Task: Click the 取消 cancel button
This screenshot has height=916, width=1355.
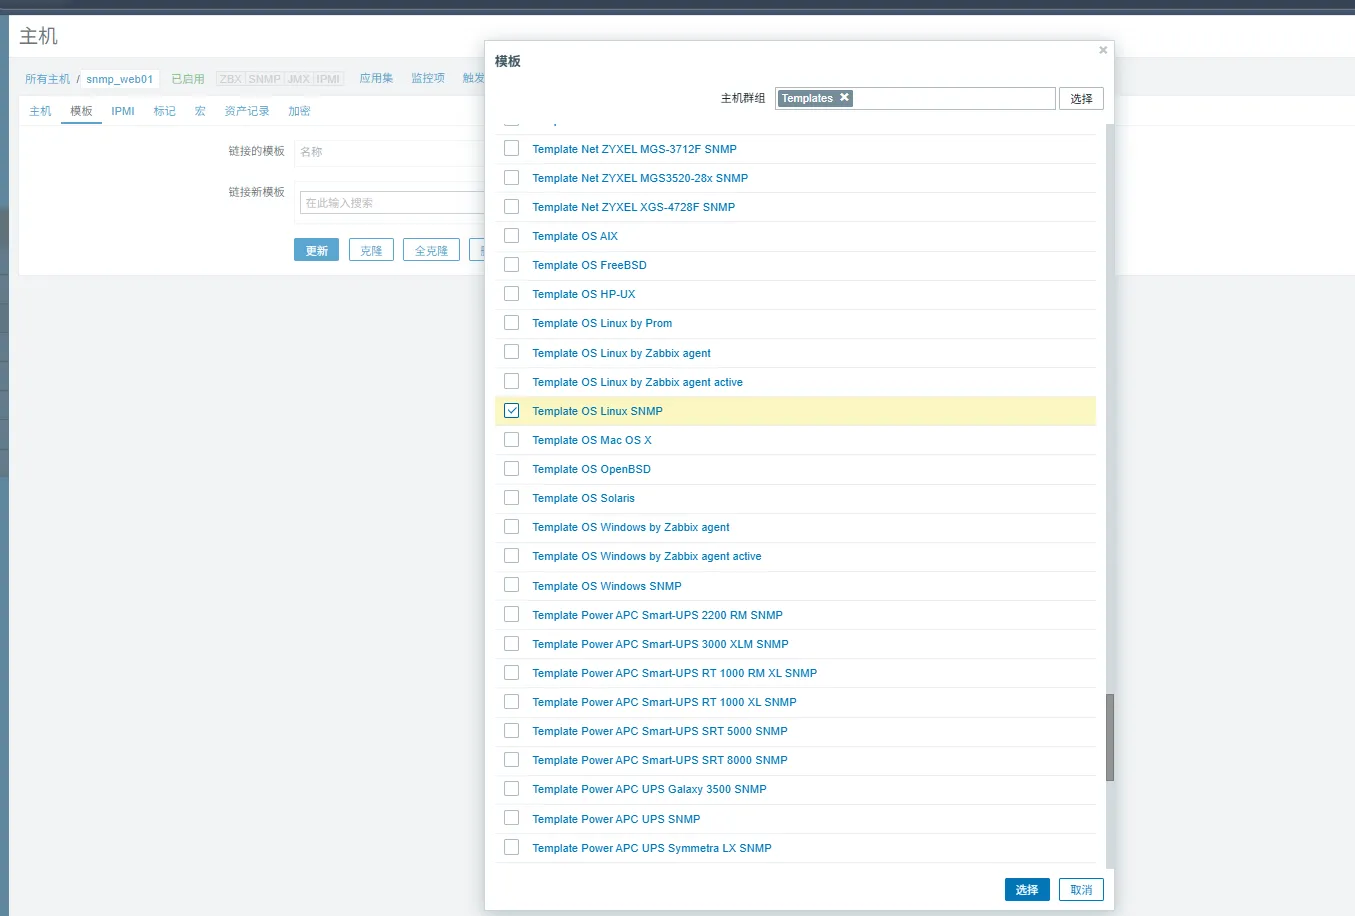Action: 1080,890
